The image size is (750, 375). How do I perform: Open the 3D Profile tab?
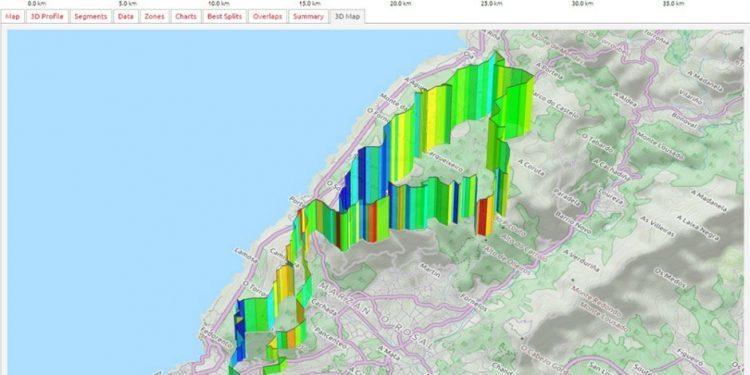47,16
